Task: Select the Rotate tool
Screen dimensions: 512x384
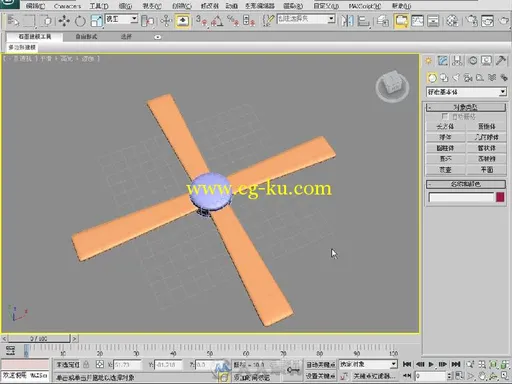Action: tap(80, 21)
